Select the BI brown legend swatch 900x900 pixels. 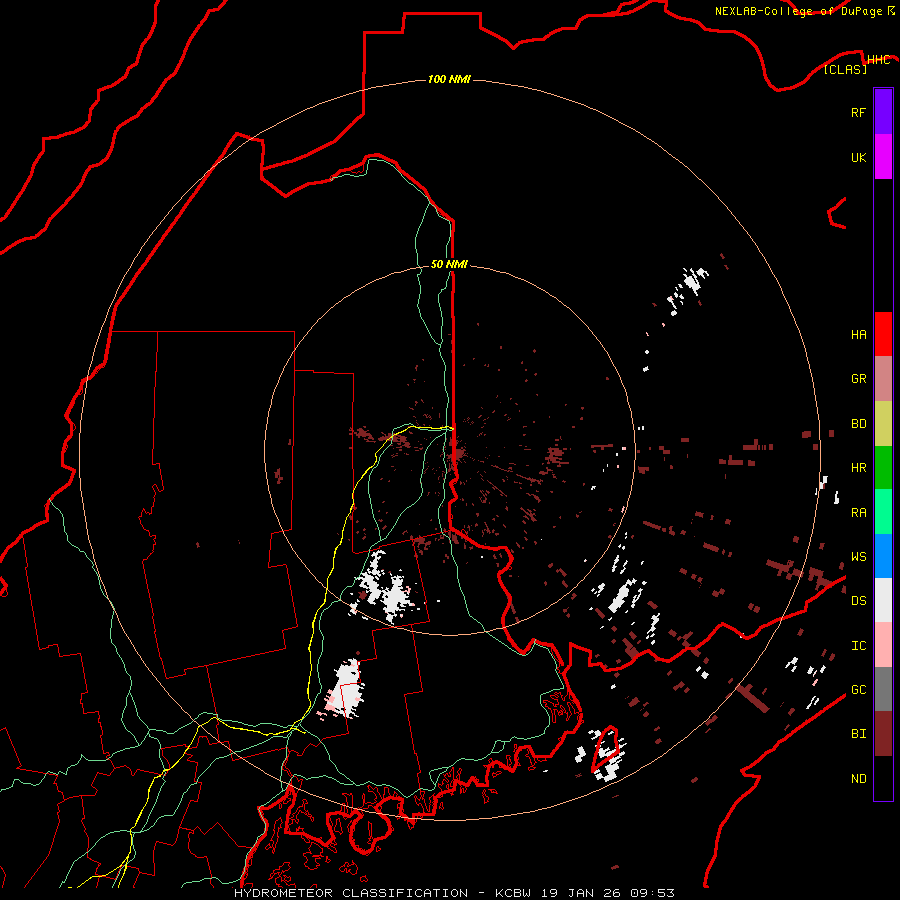click(883, 734)
